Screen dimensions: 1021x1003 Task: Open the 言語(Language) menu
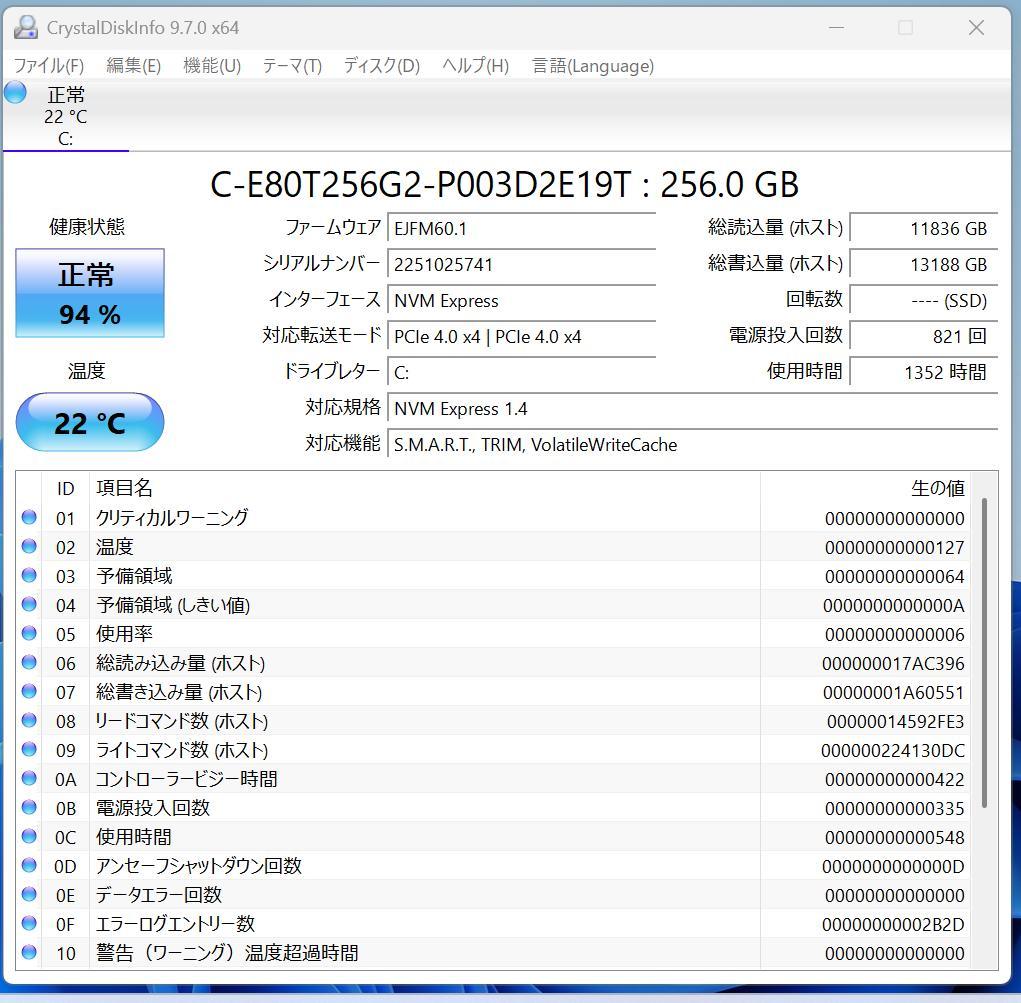point(593,66)
